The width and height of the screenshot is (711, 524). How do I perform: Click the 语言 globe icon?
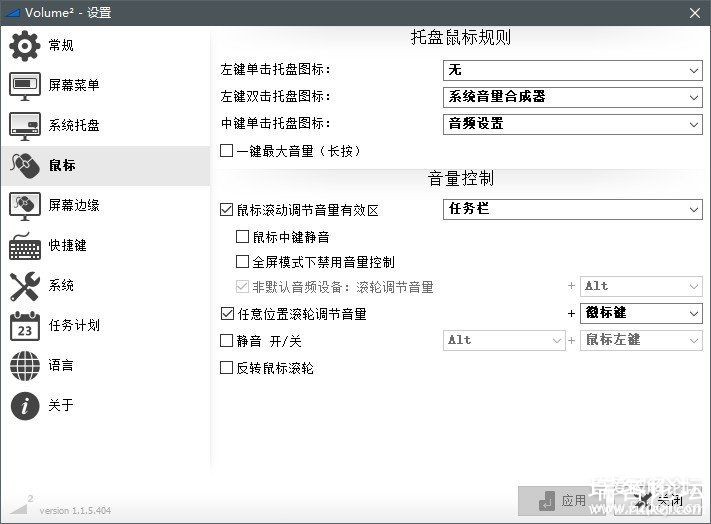25,366
